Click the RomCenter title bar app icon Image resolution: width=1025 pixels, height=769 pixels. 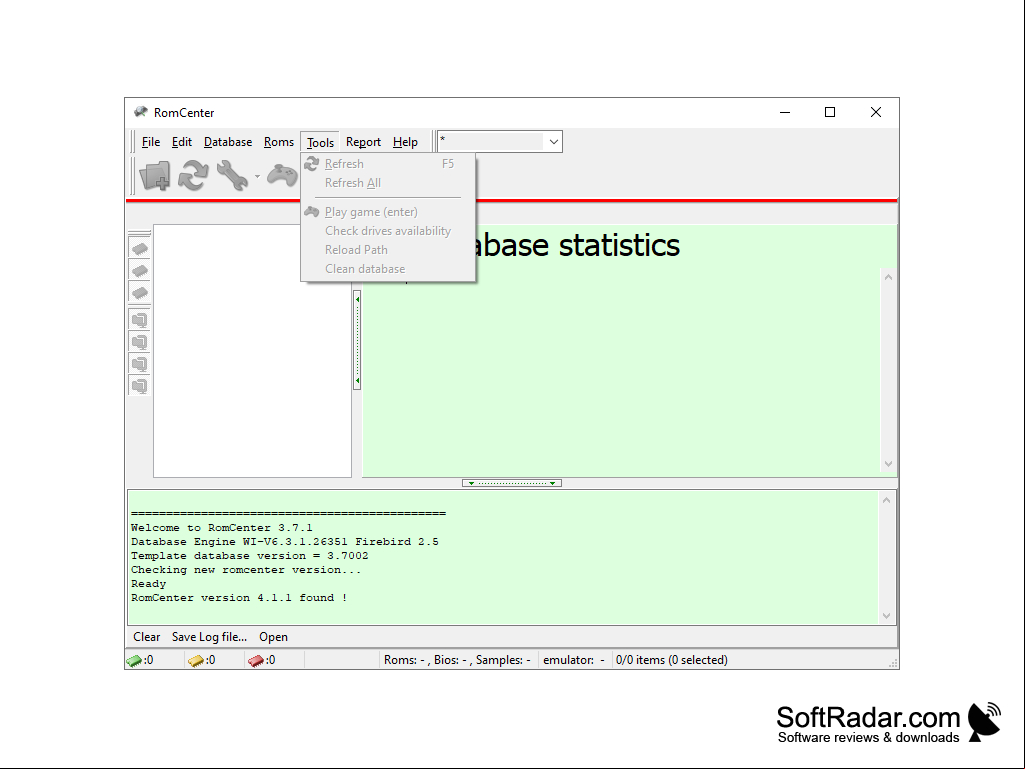click(x=141, y=112)
